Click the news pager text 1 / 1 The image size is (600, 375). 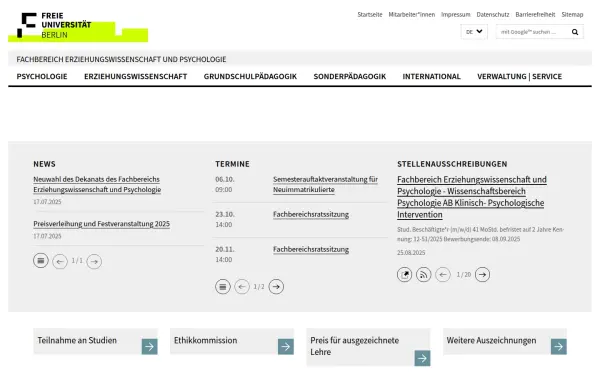pos(77,261)
